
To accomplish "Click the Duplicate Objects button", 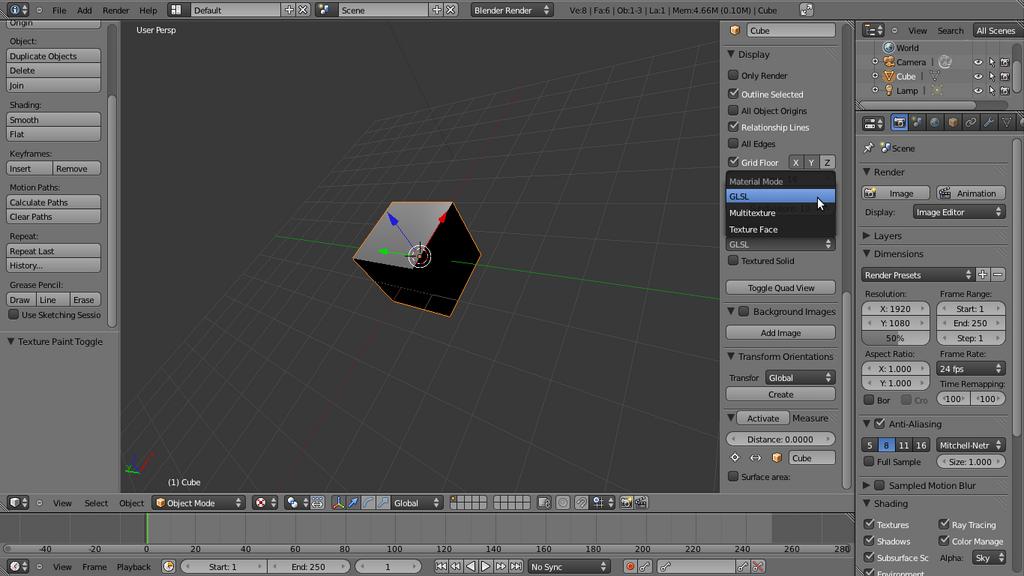I will [54, 56].
